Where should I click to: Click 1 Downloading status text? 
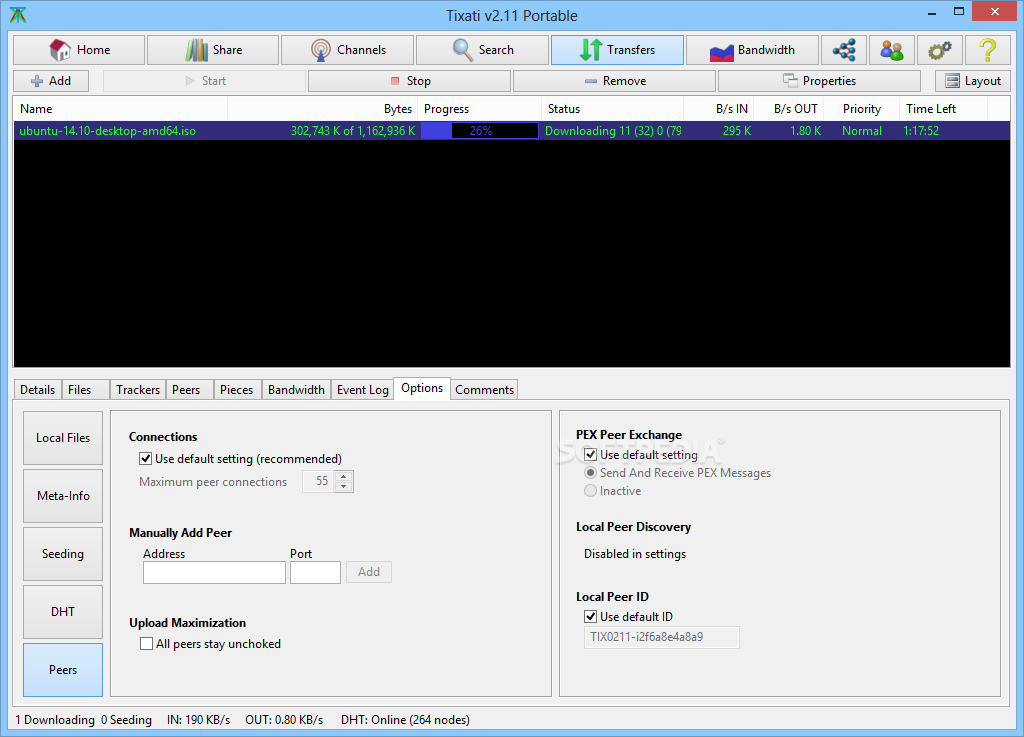click(x=55, y=719)
